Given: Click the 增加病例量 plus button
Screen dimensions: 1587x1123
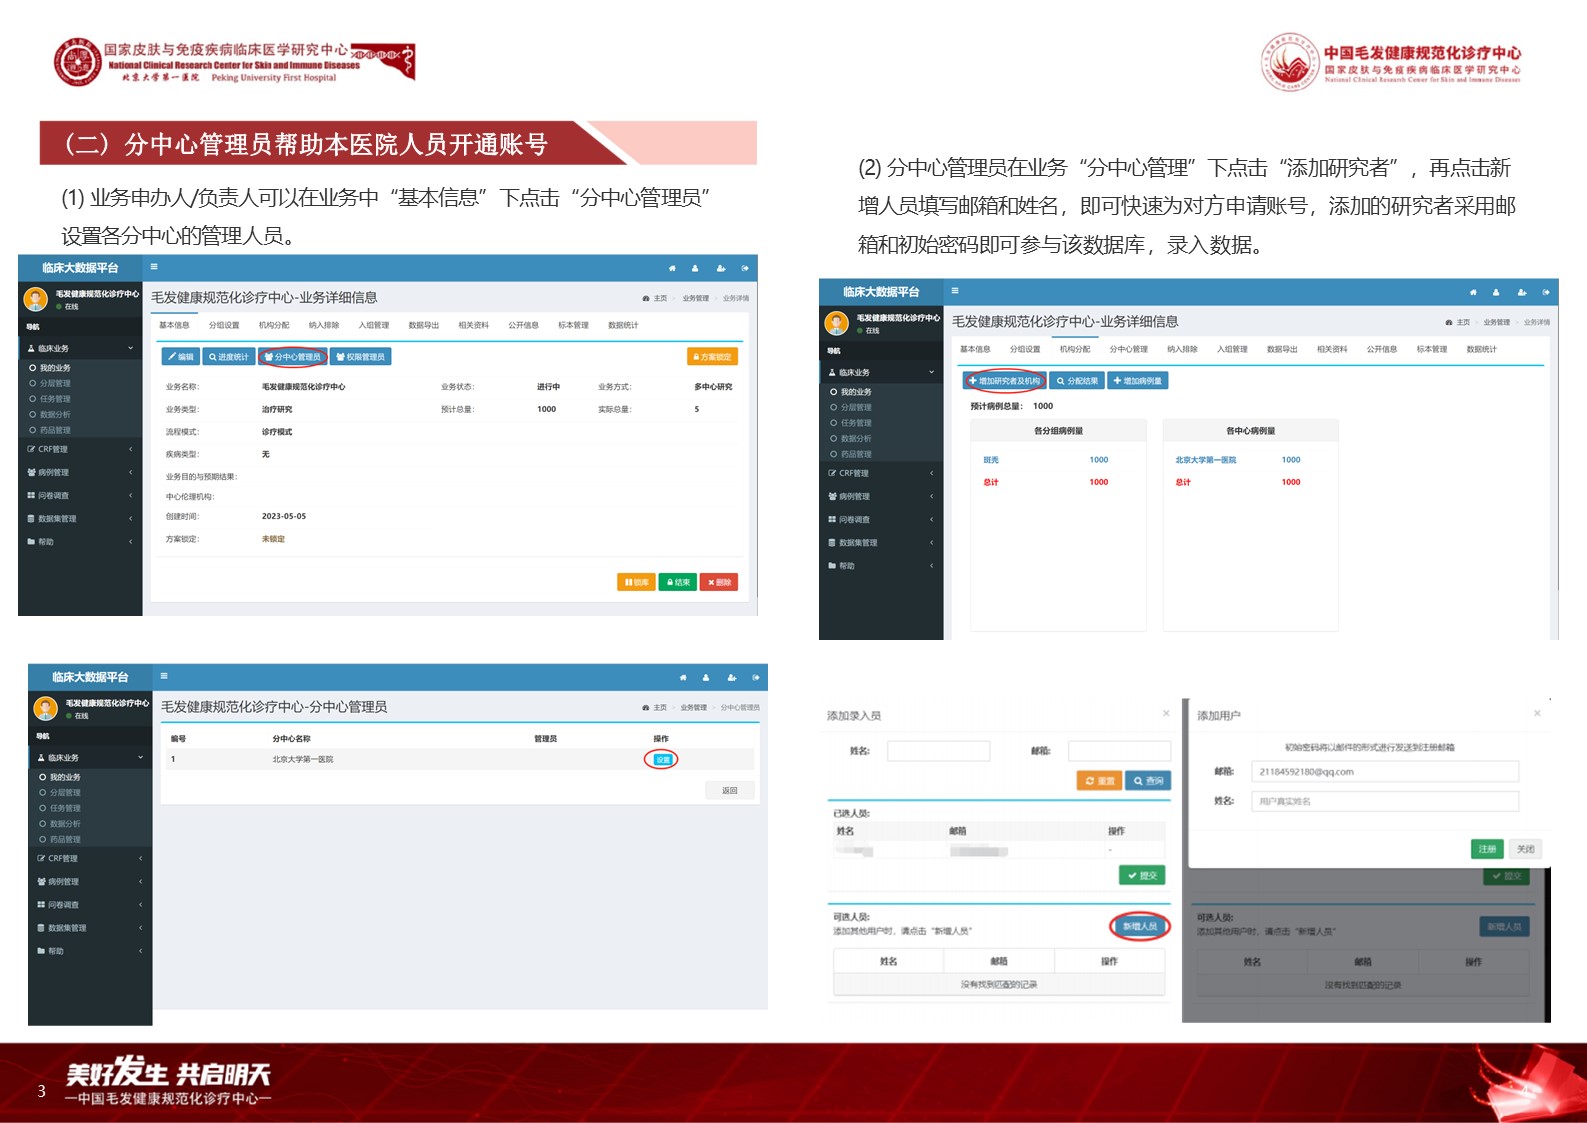Looking at the screenshot, I should tap(1138, 381).
